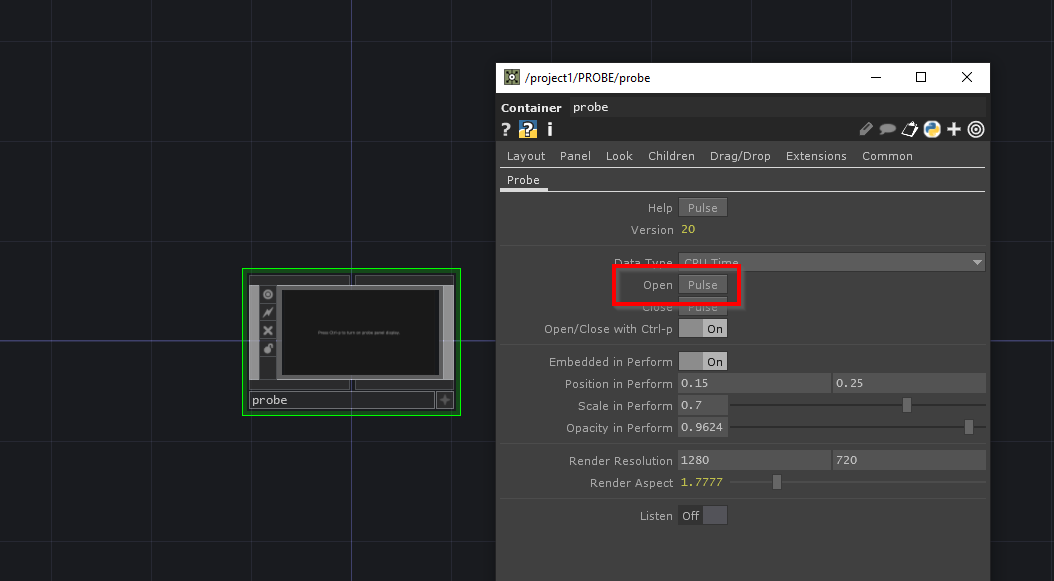1054x581 pixels.
Task: Click the Version value 20
Action: click(688, 229)
